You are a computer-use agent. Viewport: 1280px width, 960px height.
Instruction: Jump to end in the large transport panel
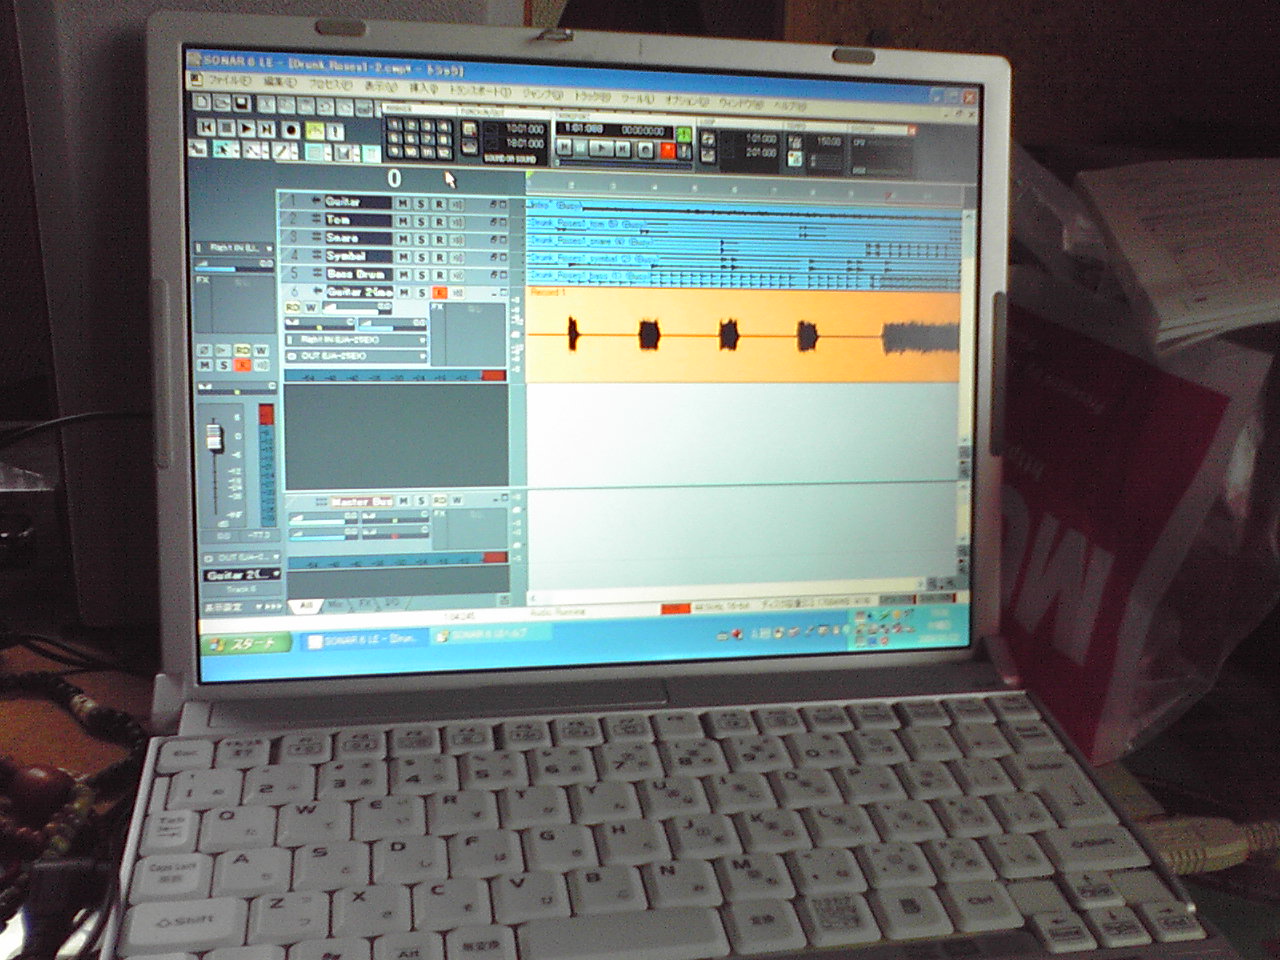[623, 149]
